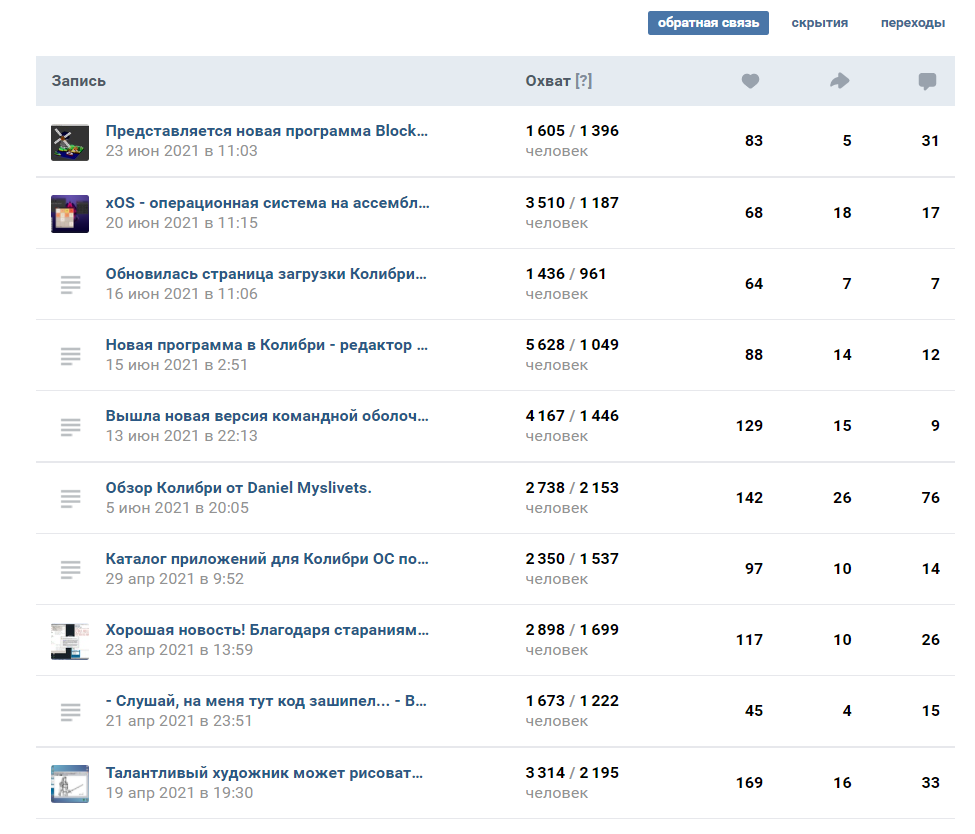Screen dimensions: 975x834
Task: Open the xOS post thumbnail image
Action: 70,213
